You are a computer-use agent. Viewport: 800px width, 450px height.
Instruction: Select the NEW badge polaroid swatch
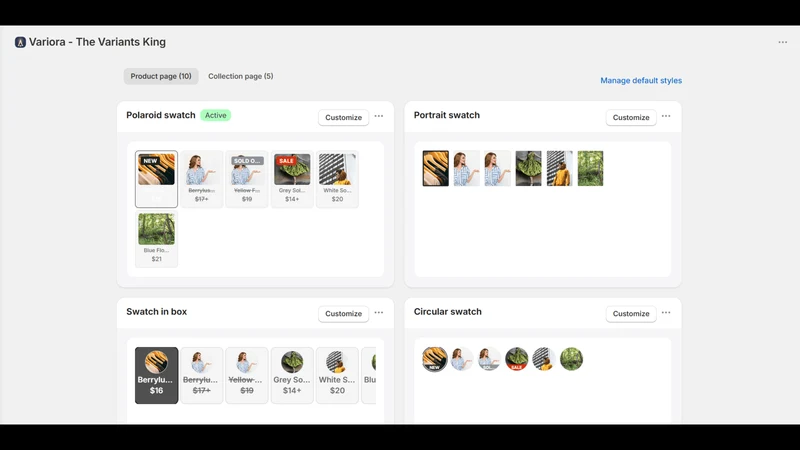pos(156,179)
